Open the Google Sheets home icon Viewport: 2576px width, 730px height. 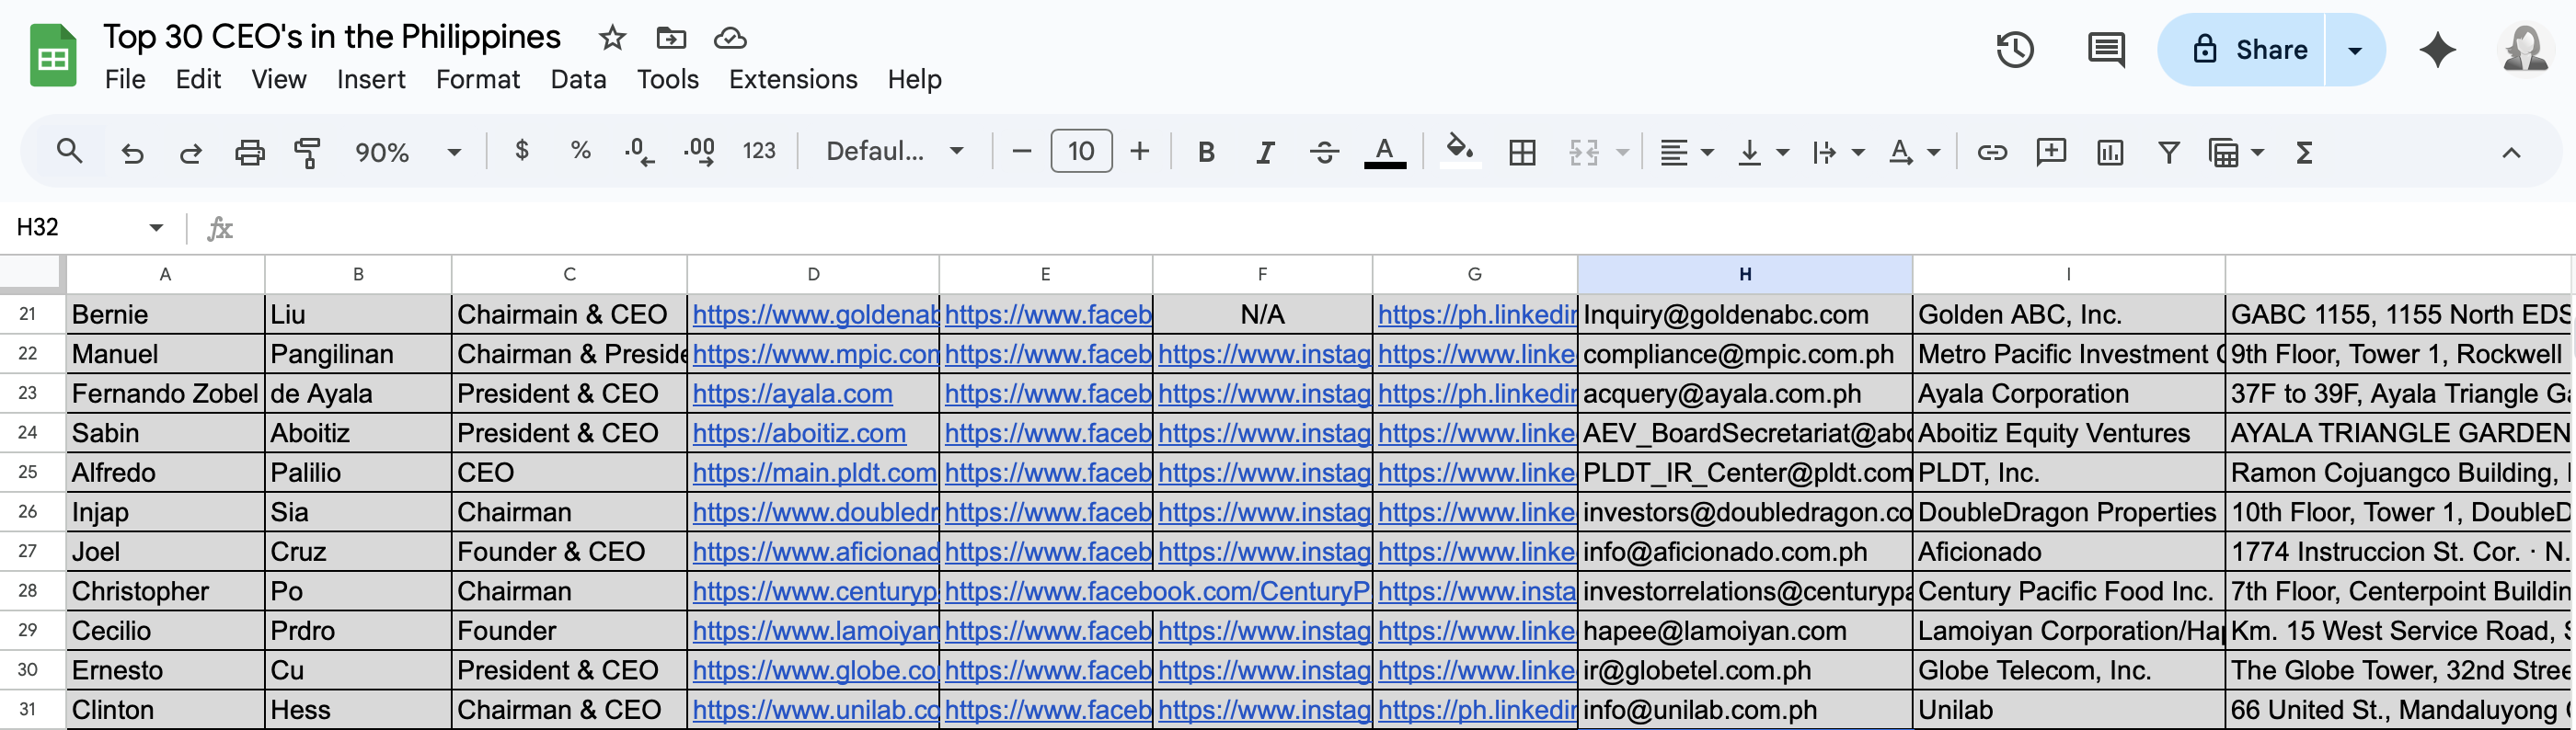53,56
